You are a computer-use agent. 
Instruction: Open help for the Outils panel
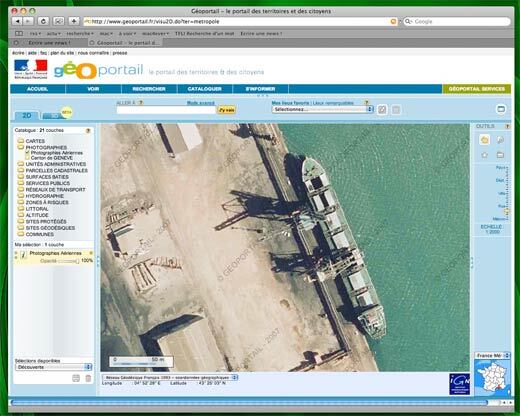point(507,126)
